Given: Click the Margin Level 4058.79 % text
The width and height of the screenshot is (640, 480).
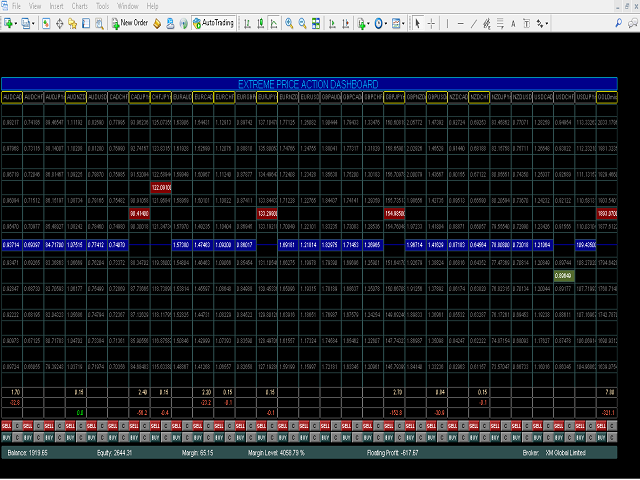Looking at the screenshot, I should 276,453.
